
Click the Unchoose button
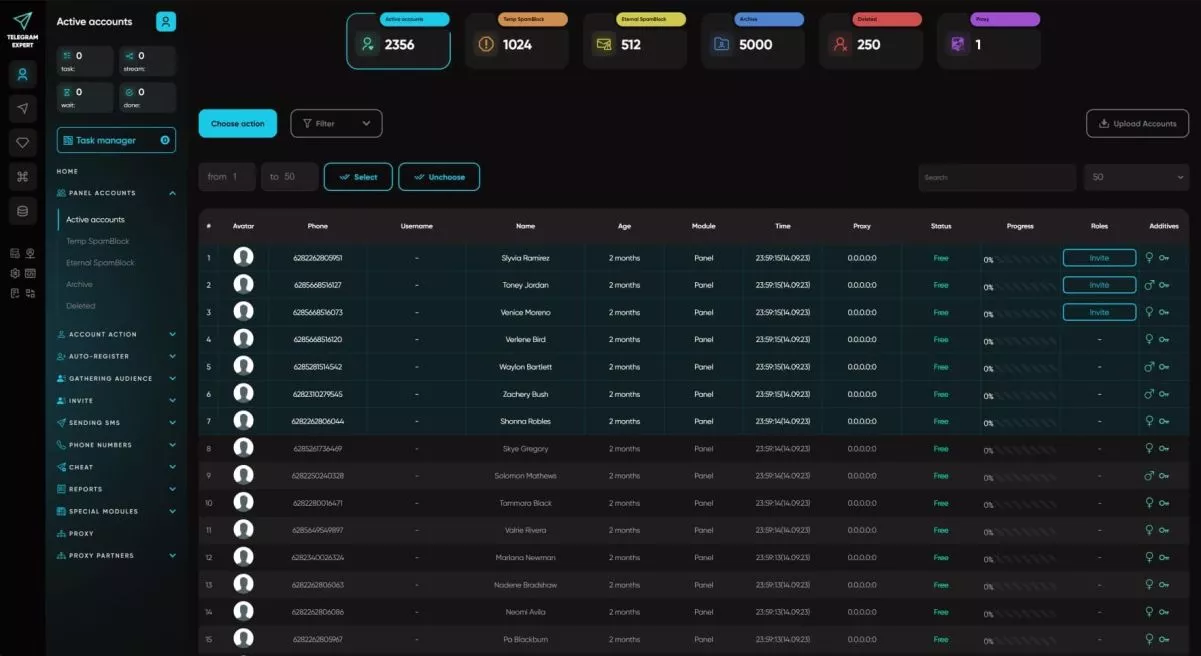pos(439,177)
